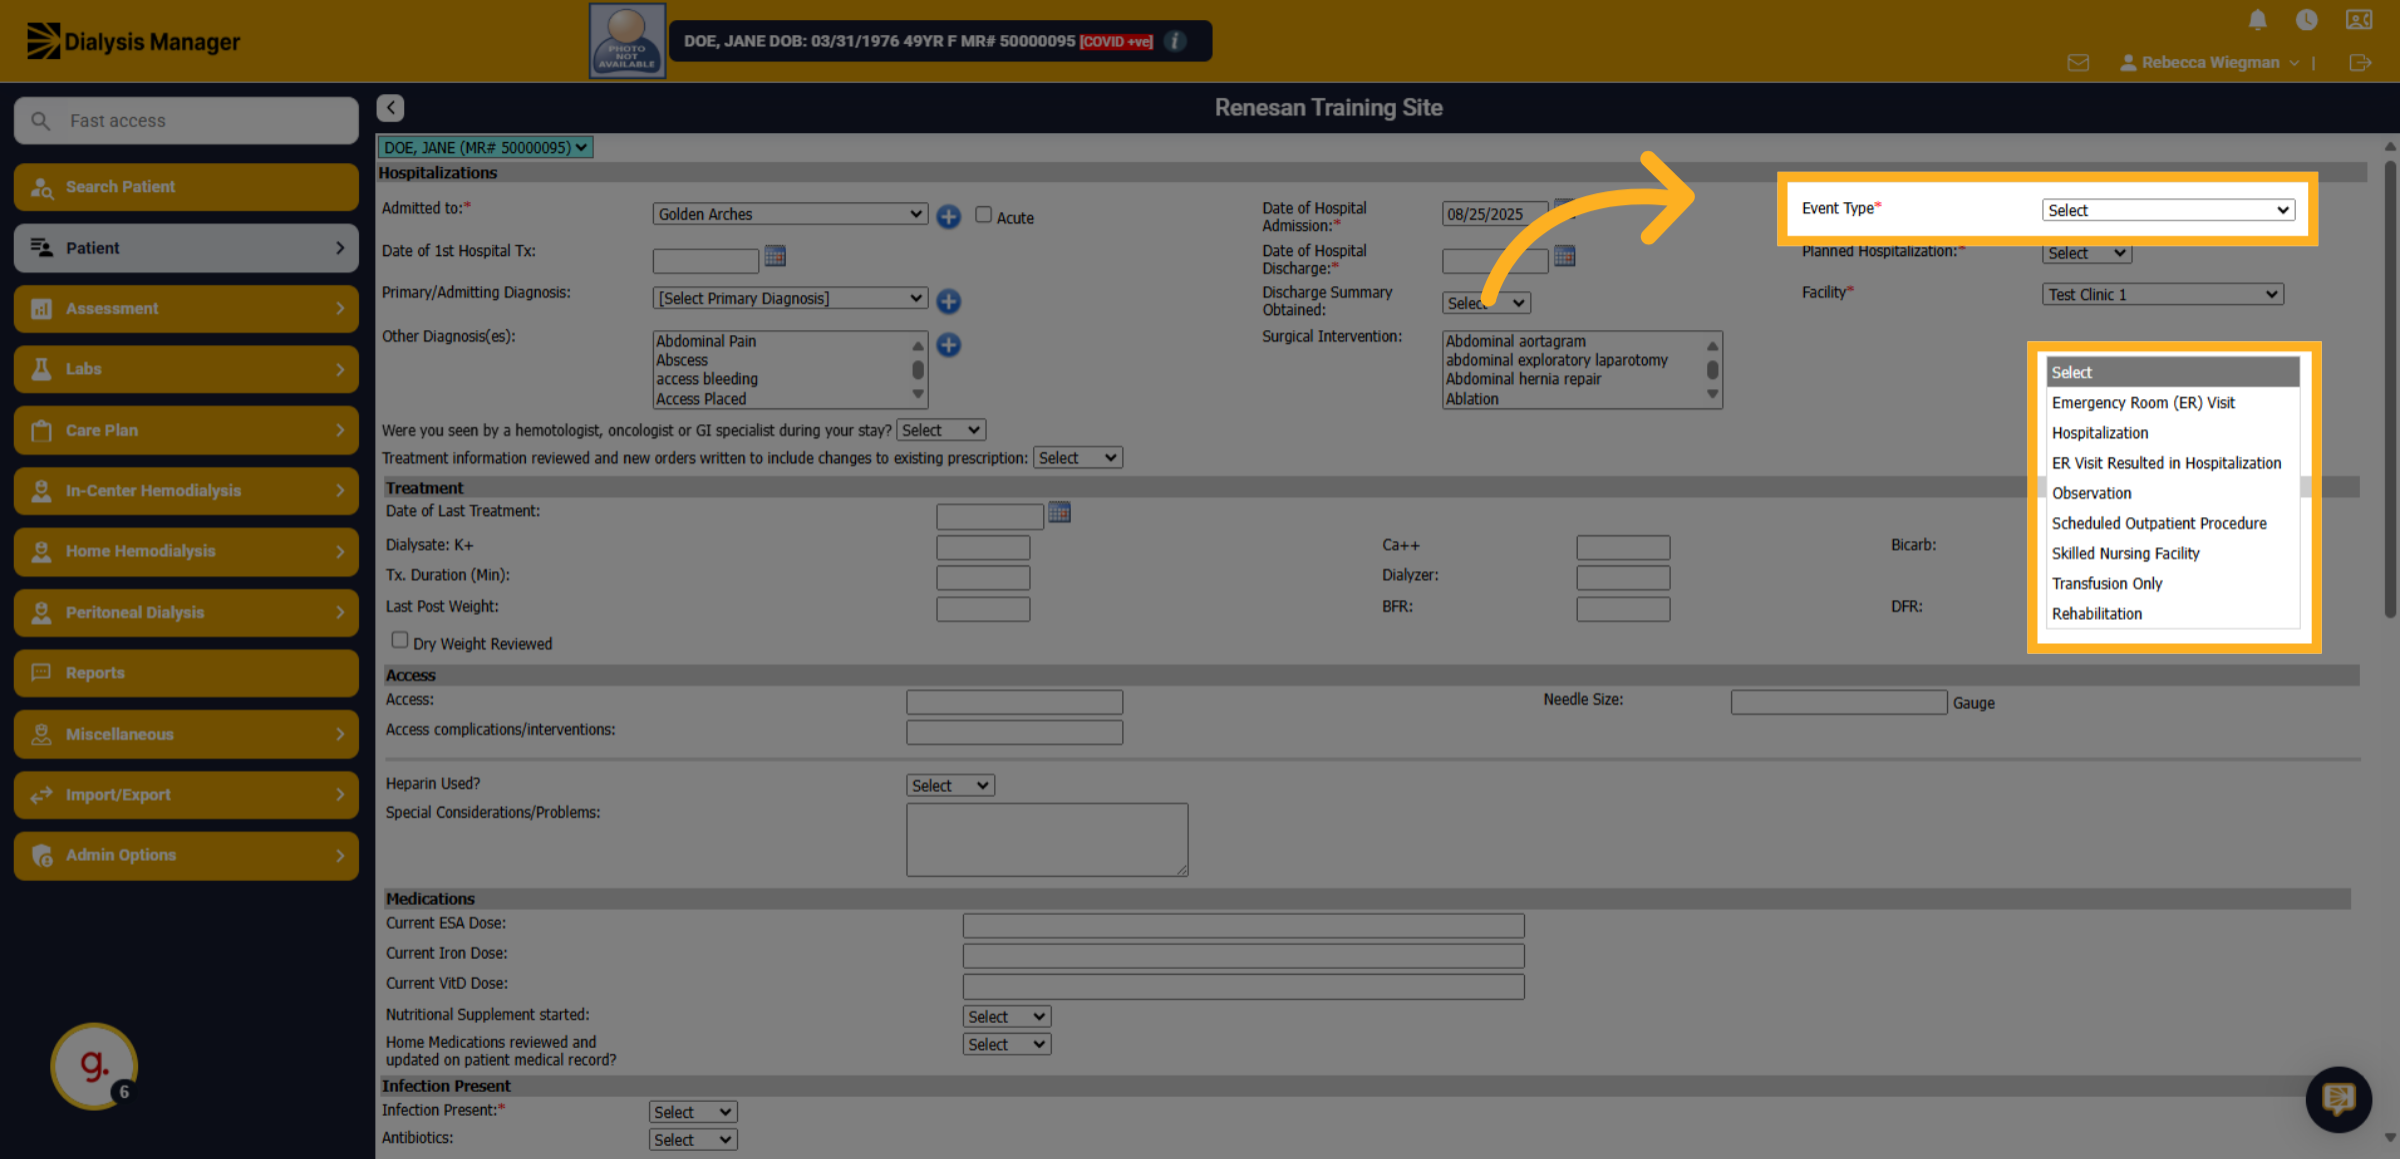The image size is (2400, 1159).
Task: Check the Acute checkbox
Action: pyautogui.click(x=984, y=214)
